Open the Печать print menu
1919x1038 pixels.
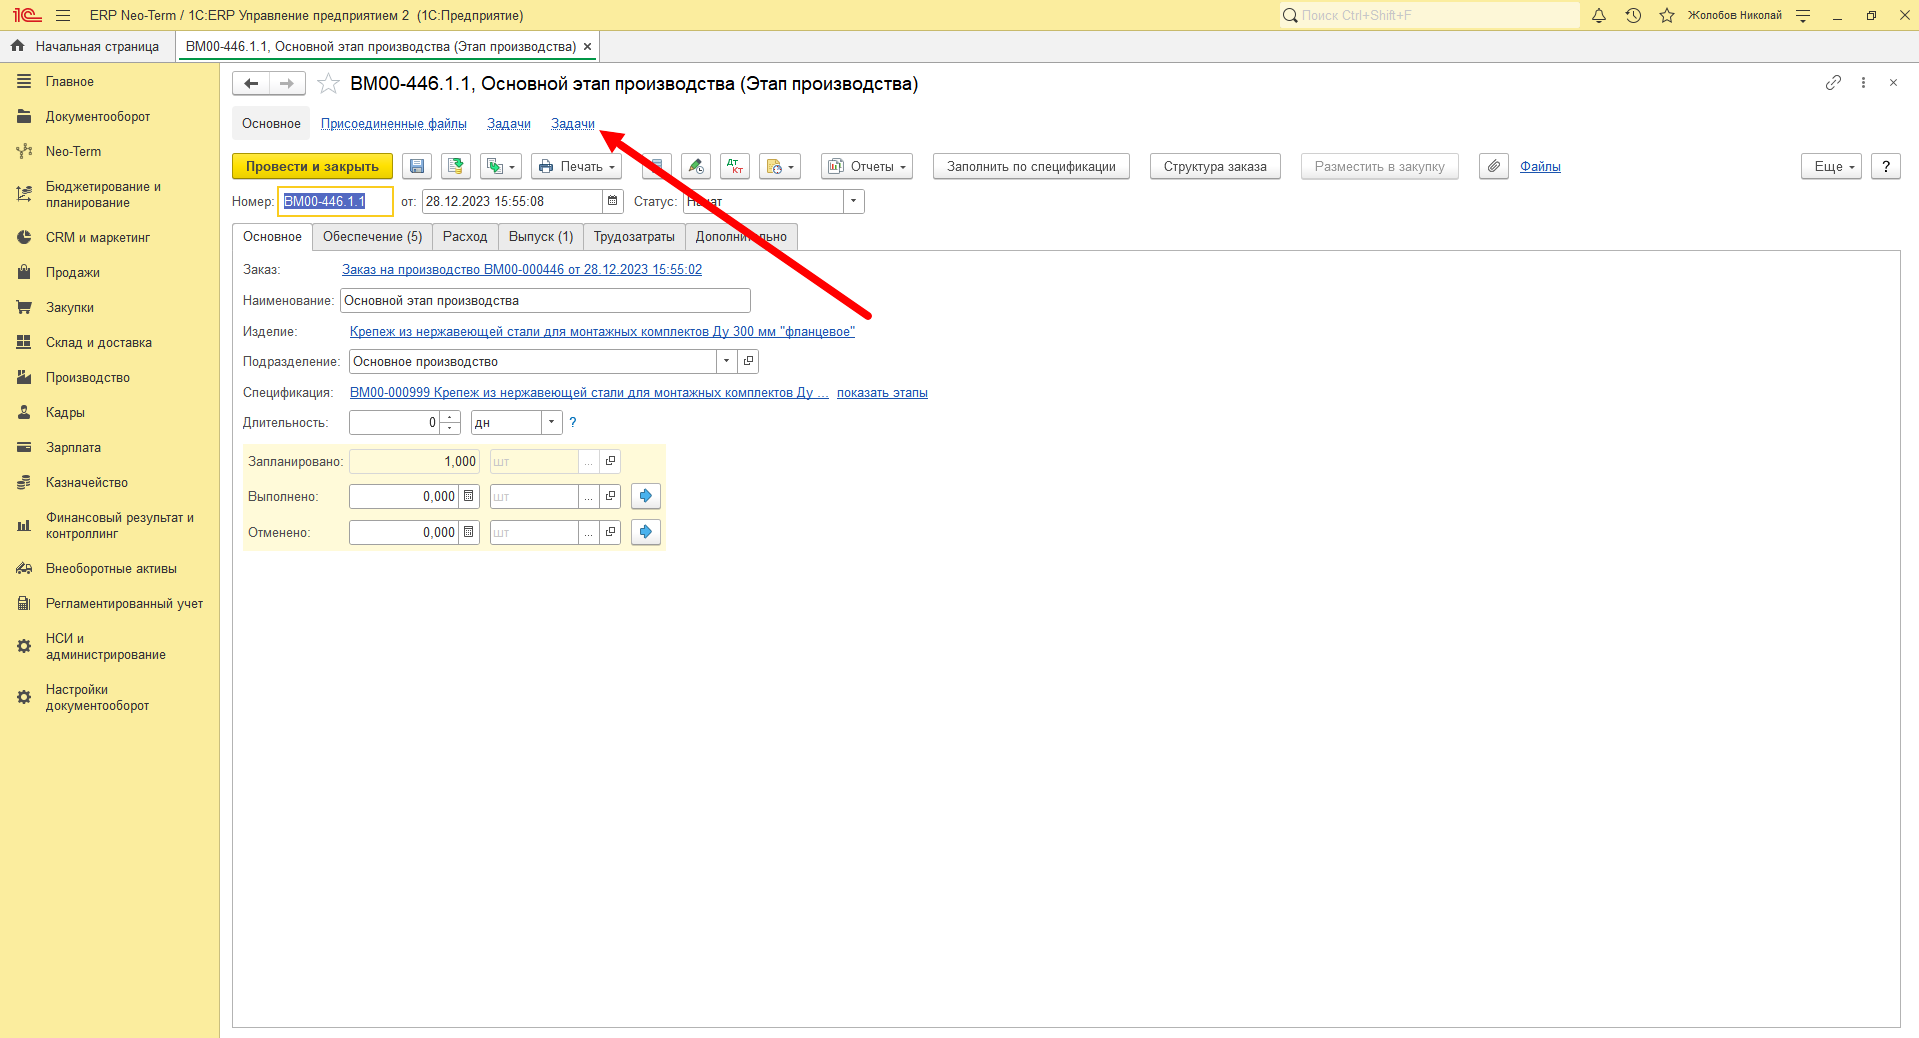[576, 167]
